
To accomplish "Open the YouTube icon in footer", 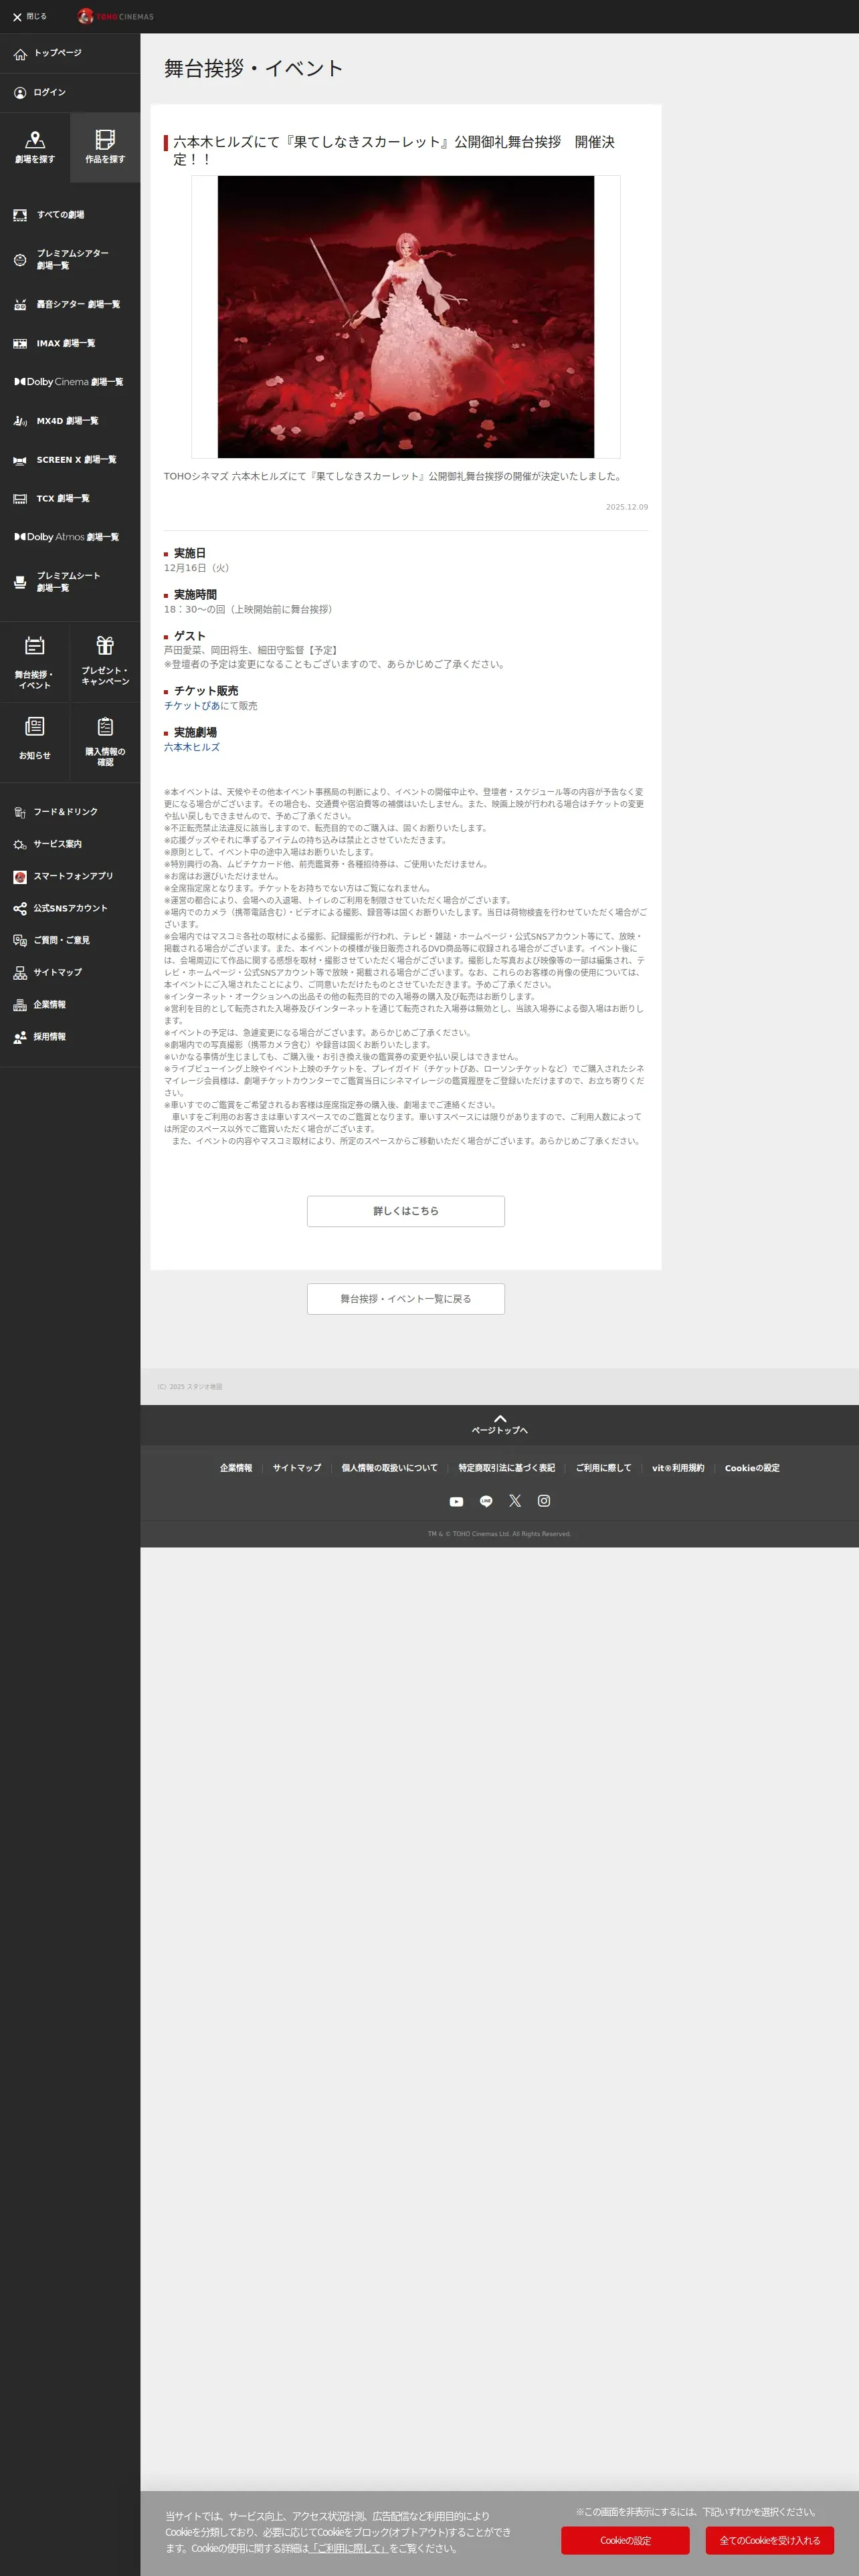I will 456,1501.
